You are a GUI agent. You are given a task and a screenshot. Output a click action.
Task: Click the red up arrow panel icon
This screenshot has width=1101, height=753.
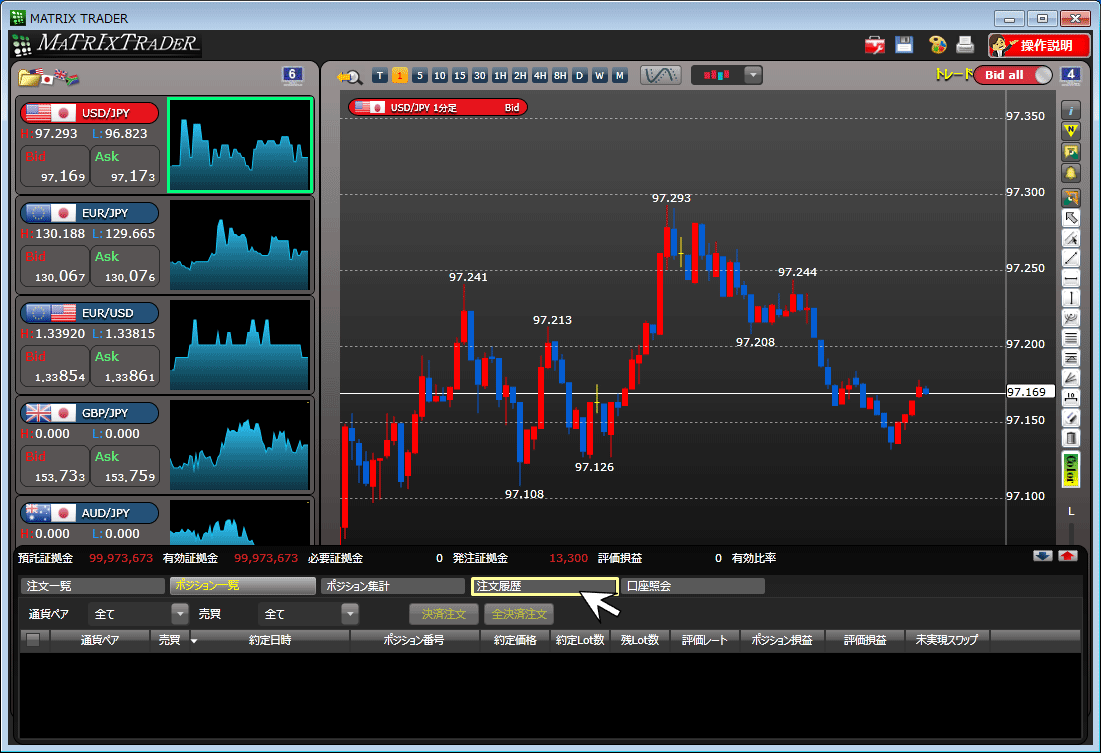pyautogui.click(x=1068, y=556)
